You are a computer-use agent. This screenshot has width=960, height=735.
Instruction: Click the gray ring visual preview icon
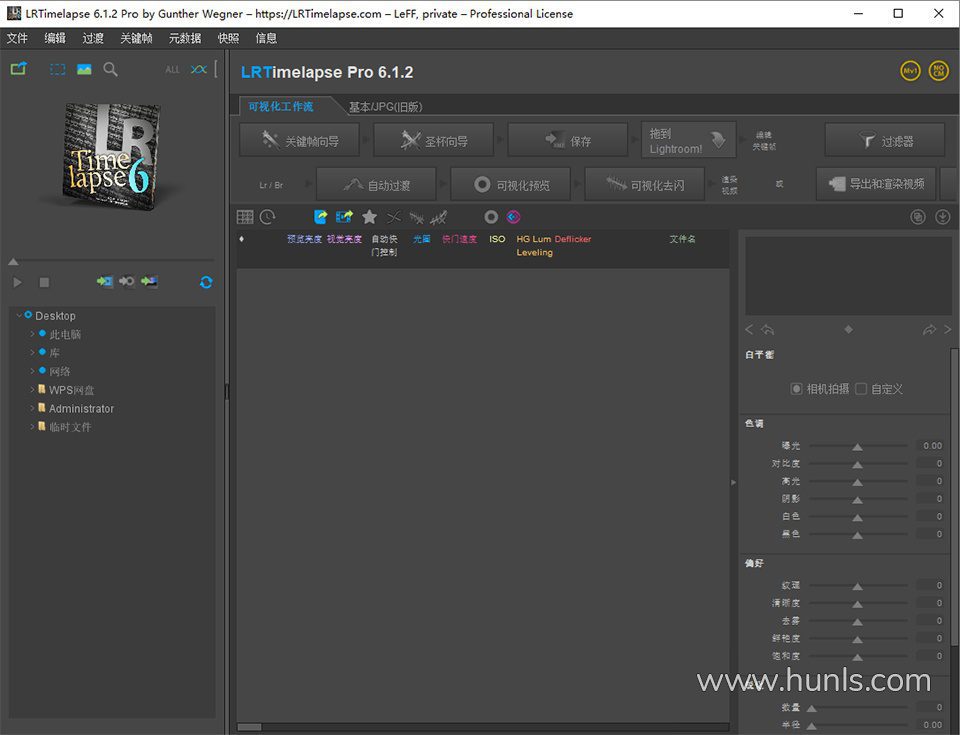point(491,217)
